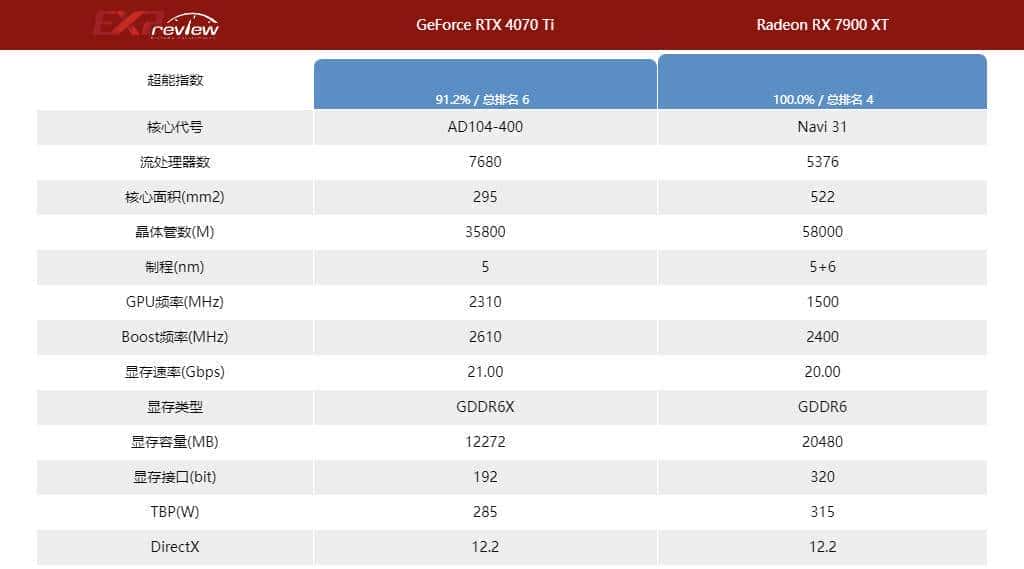1024x569 pixels.
Task: Click the 核心面积(mm2) row label
Action: click(175, 197)
